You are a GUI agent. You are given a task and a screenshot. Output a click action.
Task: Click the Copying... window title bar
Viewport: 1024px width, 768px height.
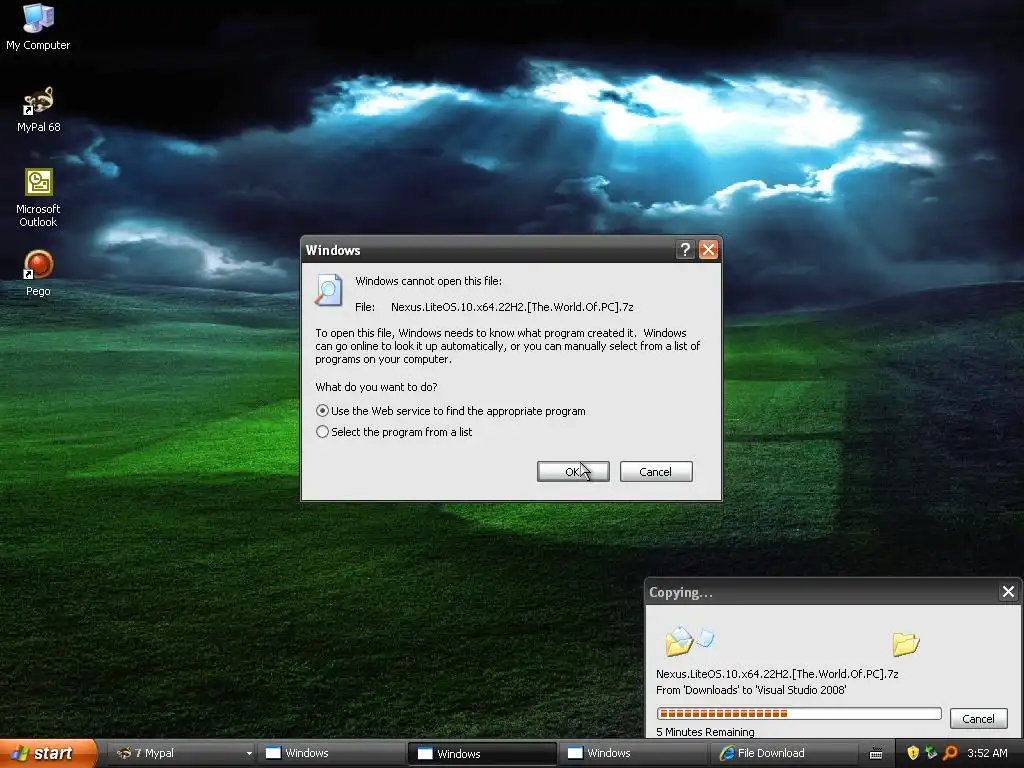tap(820, 592)
